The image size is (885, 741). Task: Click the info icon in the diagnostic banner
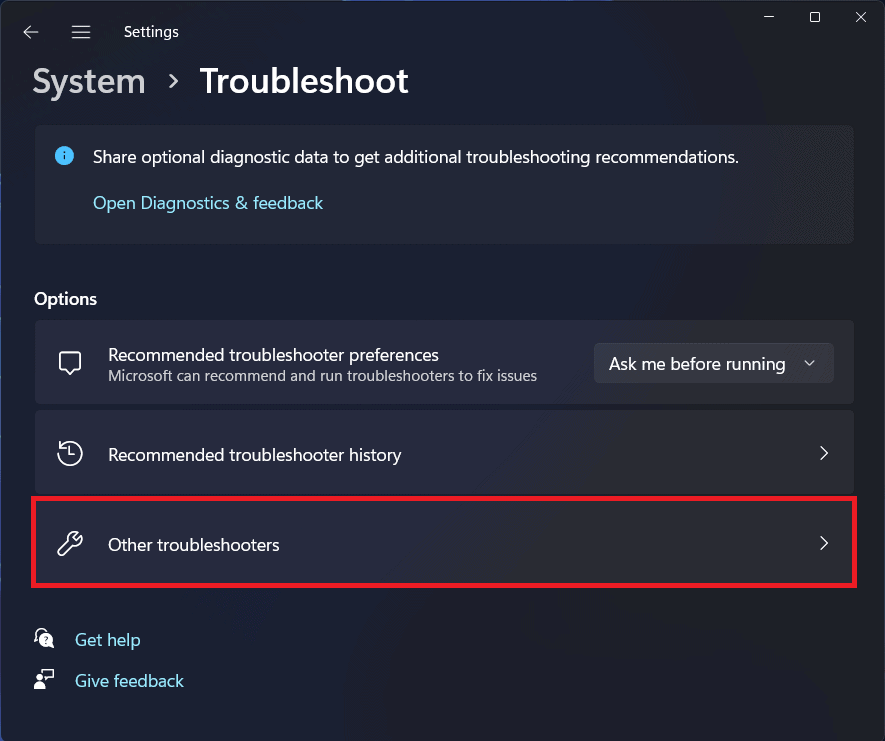click(x=64, y=156)
